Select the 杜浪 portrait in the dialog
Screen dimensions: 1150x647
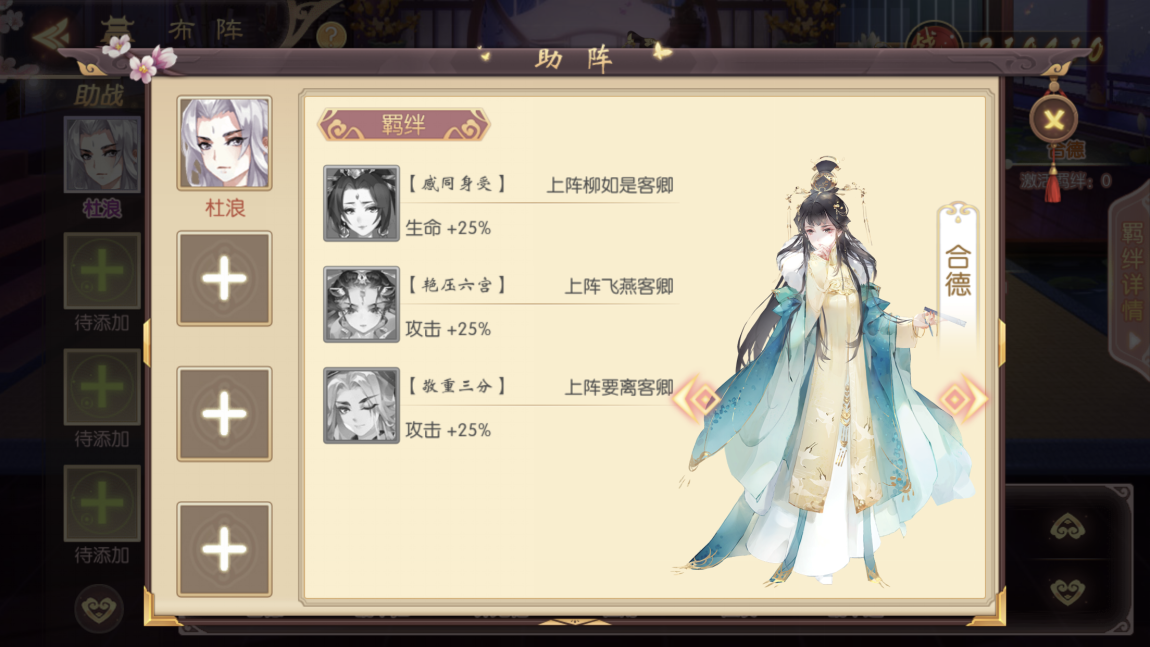pos(224,143)
